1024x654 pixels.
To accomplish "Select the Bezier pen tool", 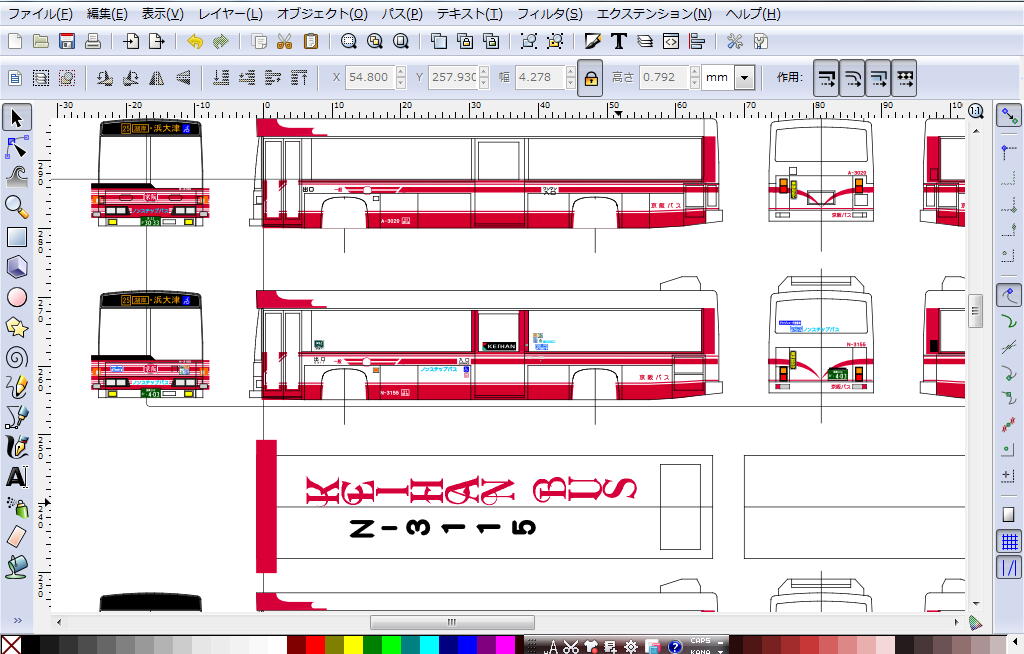I will 16,416.
